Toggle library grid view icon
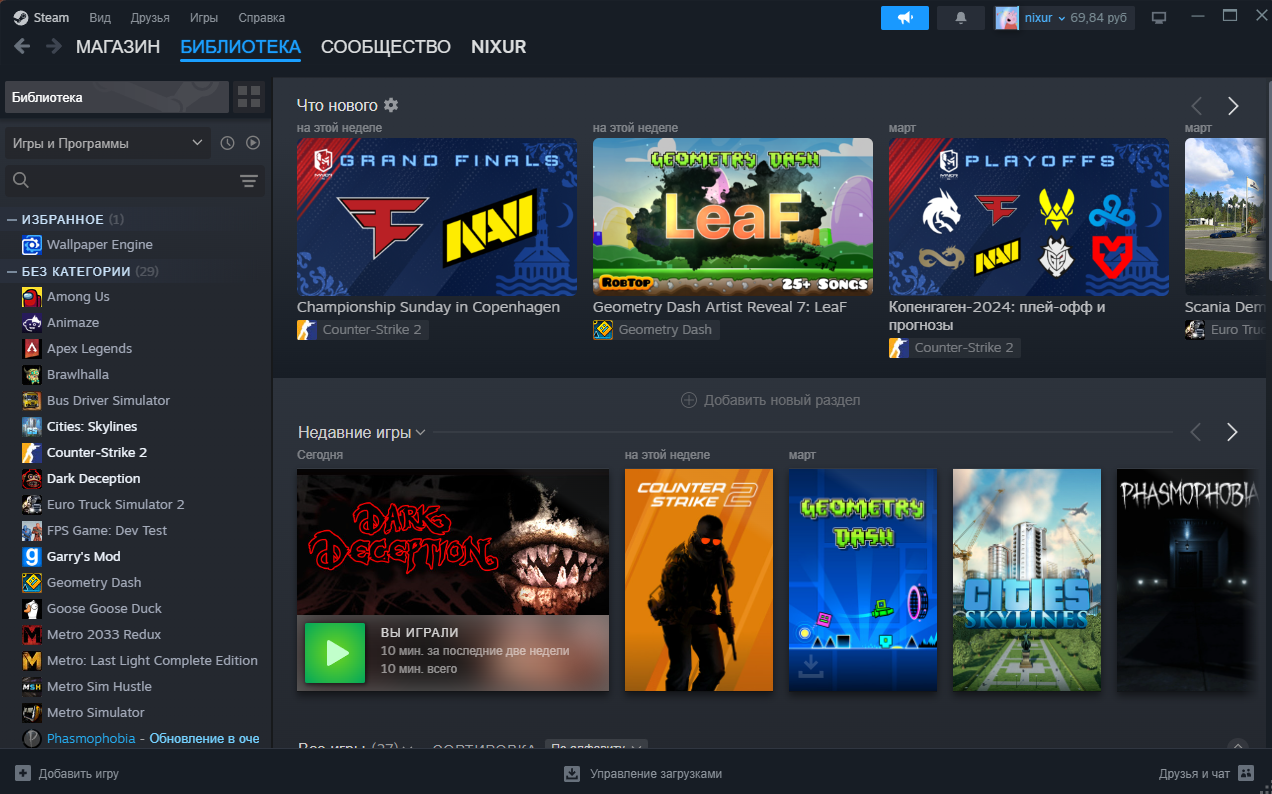 249,97
